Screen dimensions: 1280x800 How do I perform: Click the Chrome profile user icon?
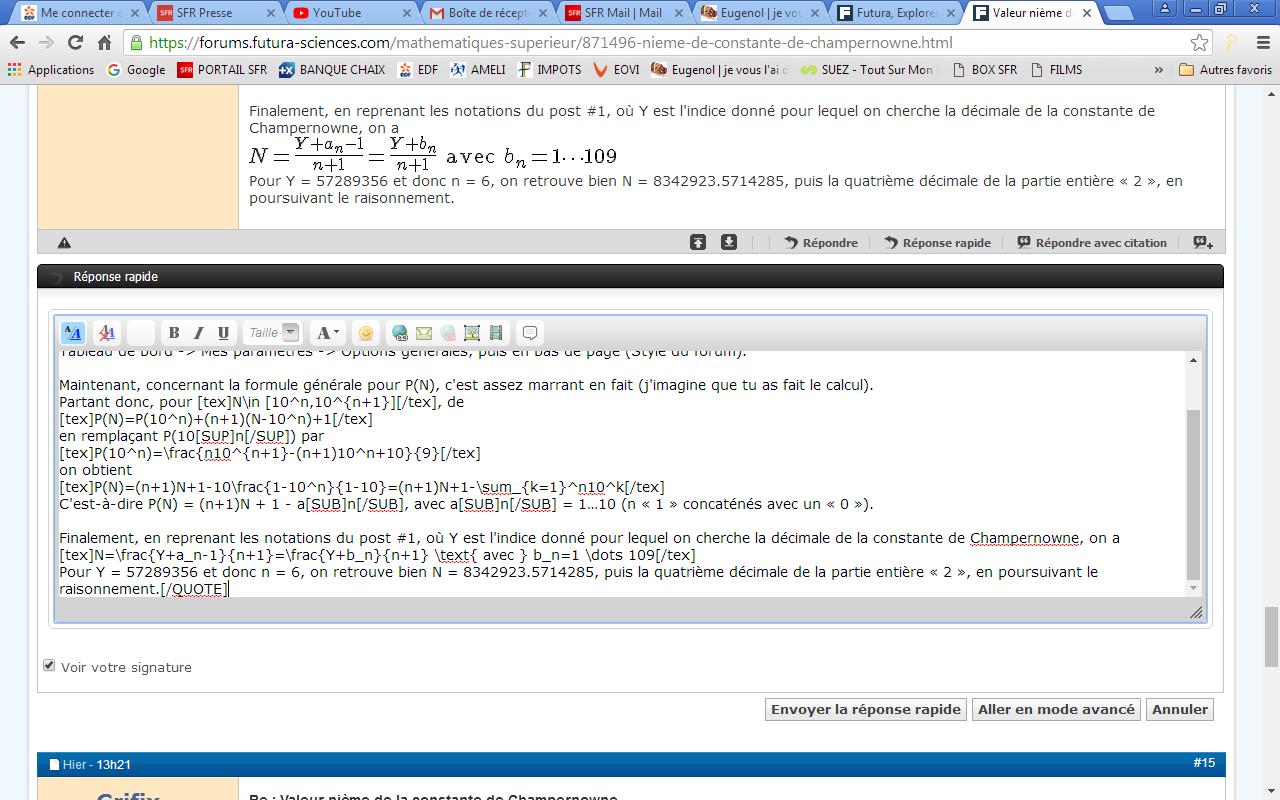coord(1166,8)
